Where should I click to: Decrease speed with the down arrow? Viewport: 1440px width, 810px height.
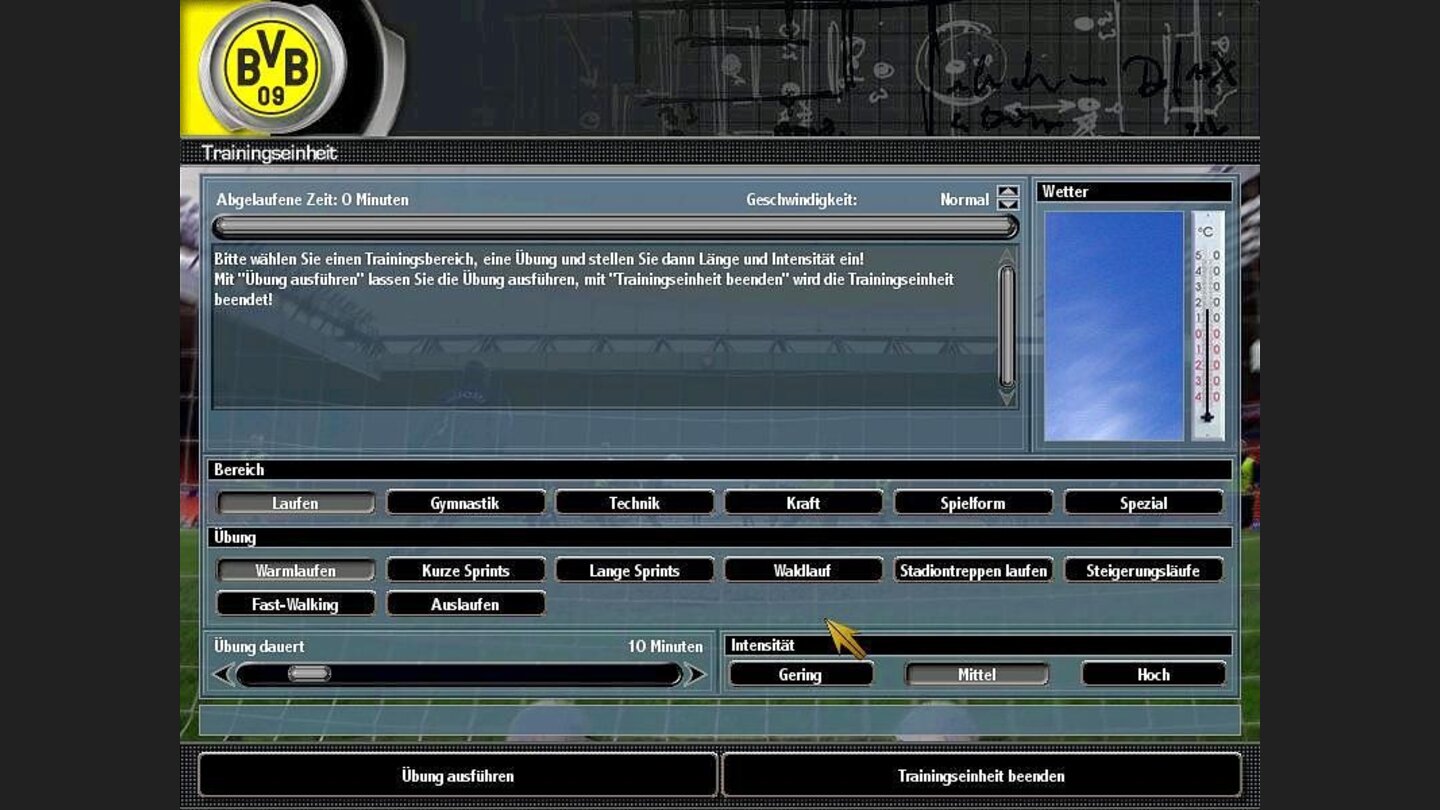pyautogui.click(x=1008, y=205)
